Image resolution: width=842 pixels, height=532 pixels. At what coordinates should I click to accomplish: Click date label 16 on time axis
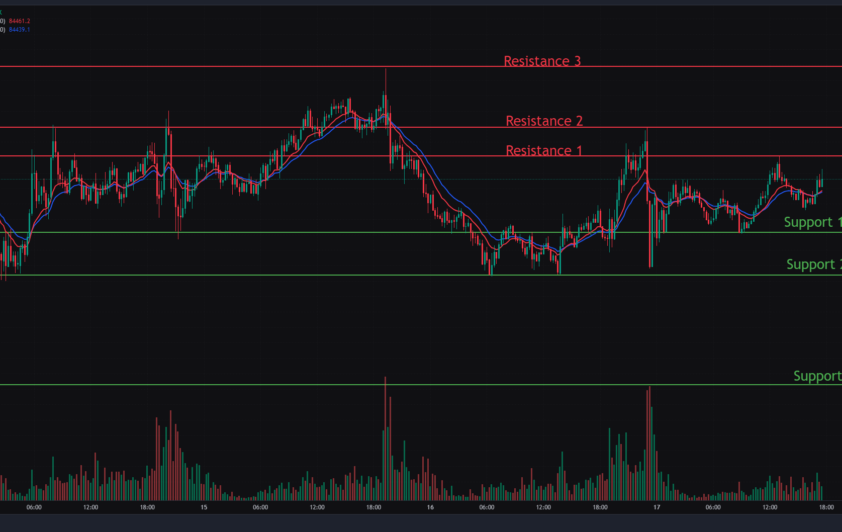(430, 508)
